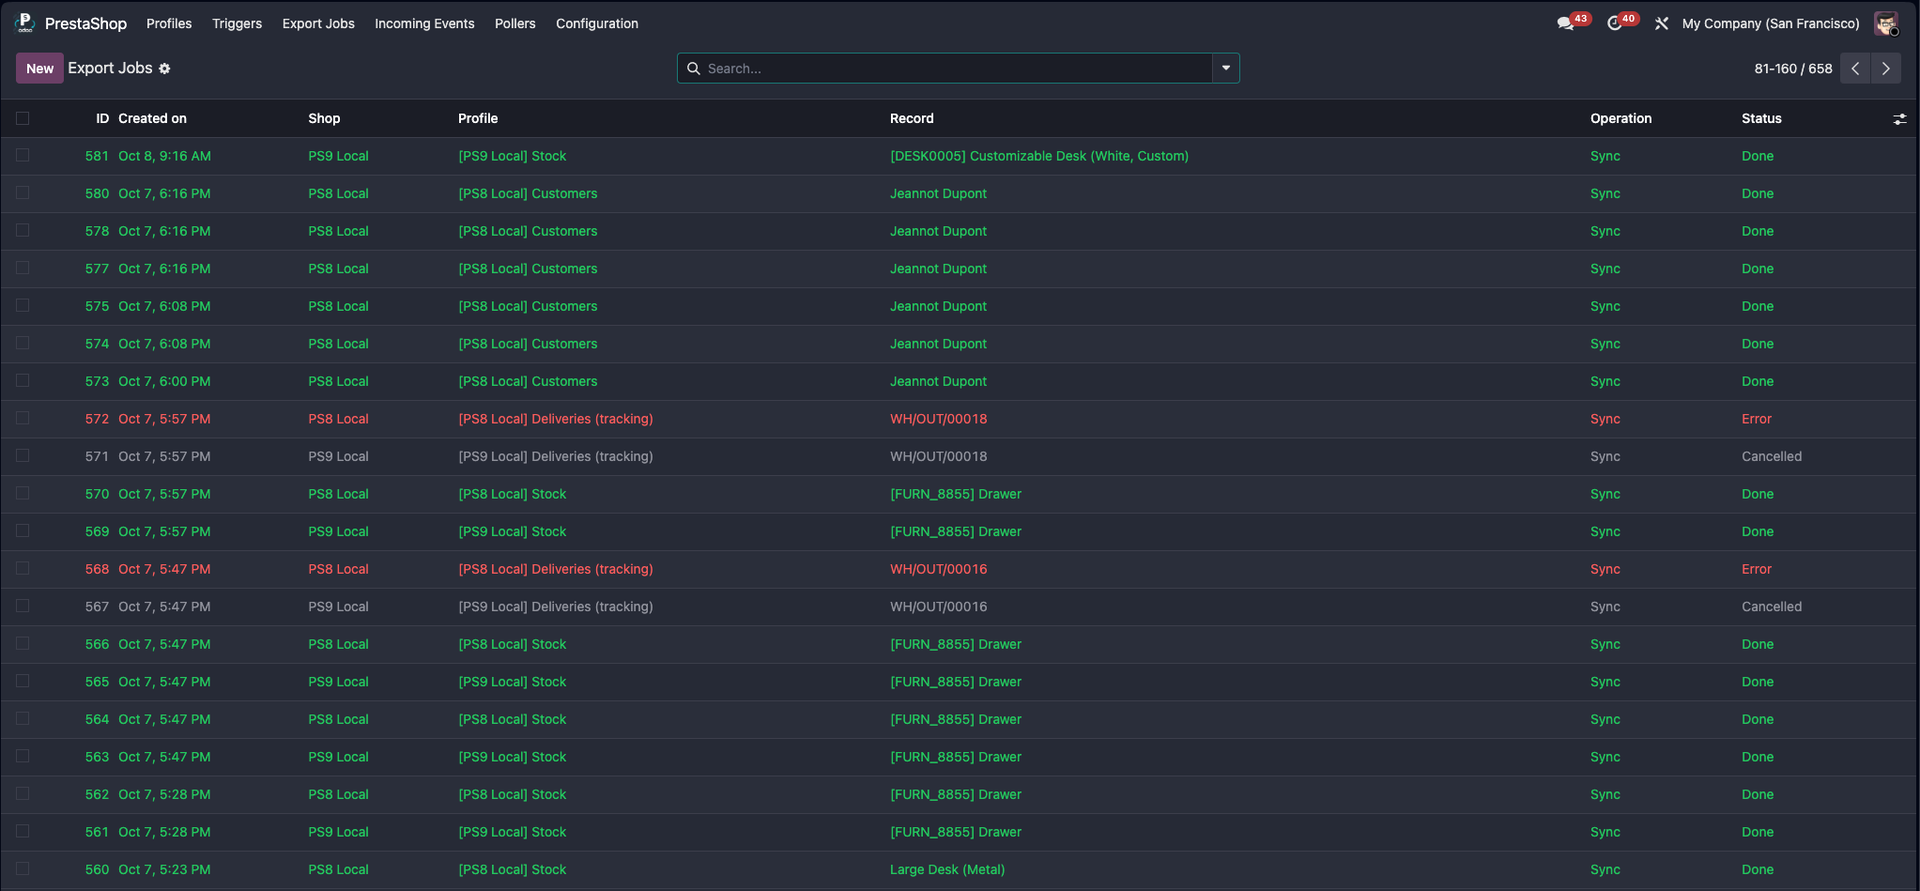Select checkbox for job 560

coord(22,869)
